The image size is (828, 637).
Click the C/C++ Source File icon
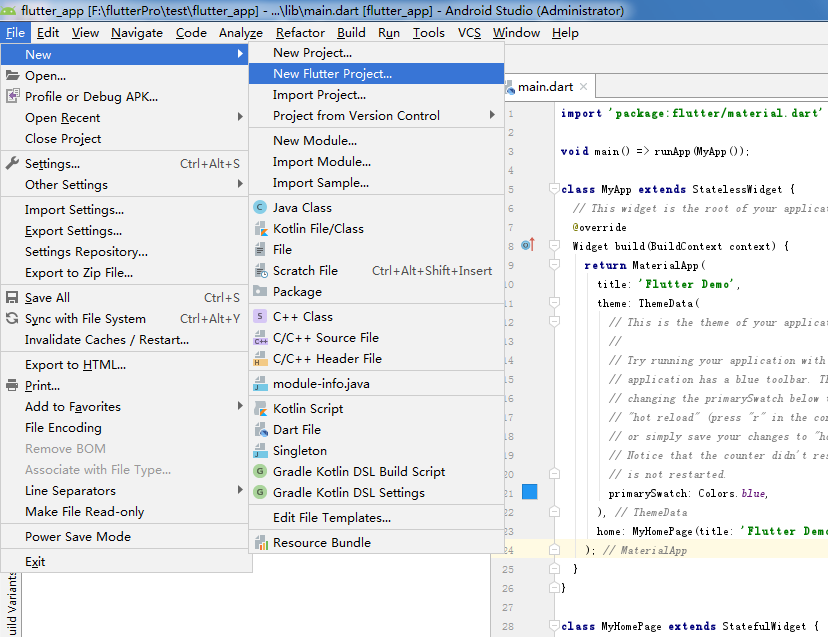pyautogui.click(x=261, y=338)
